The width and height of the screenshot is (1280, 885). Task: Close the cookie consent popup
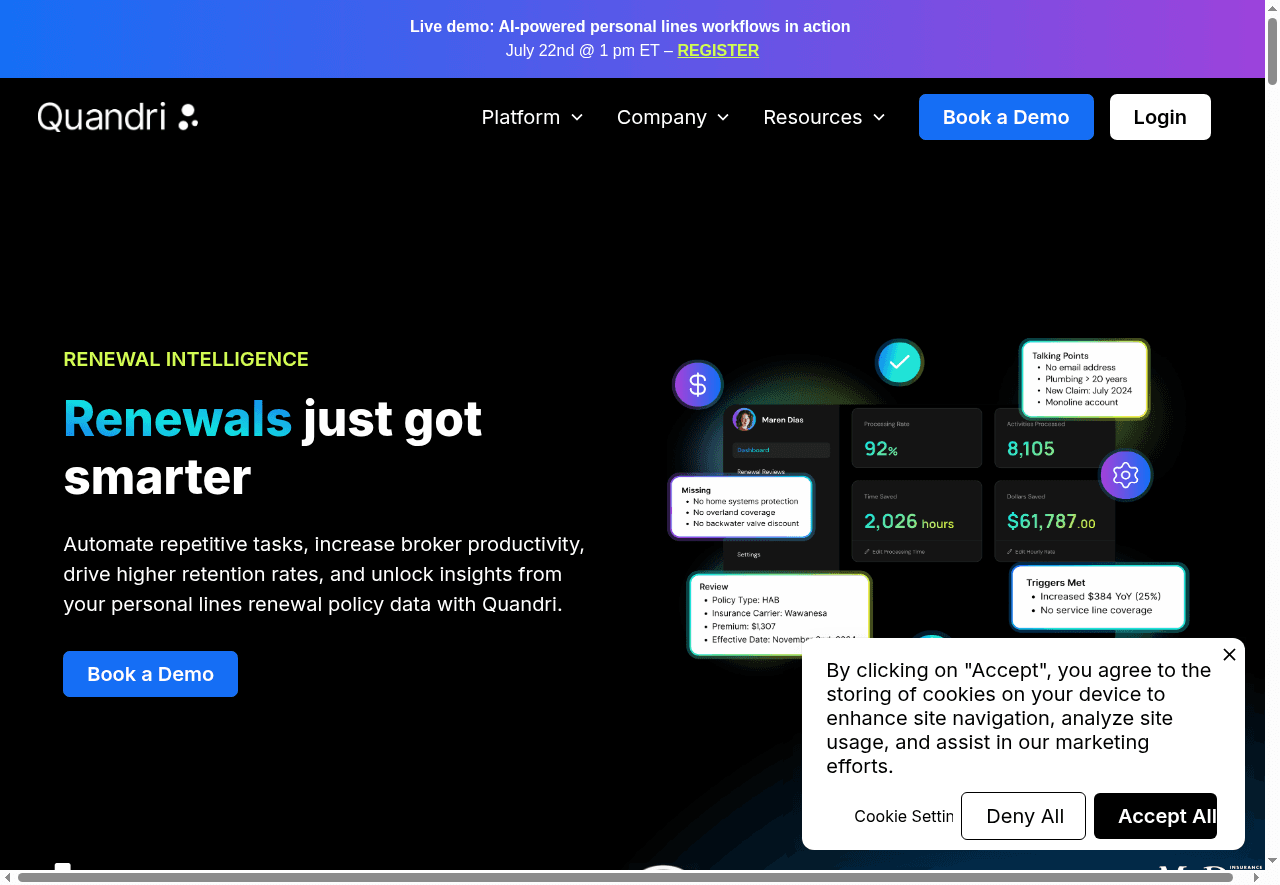[x=1229, y=655]
